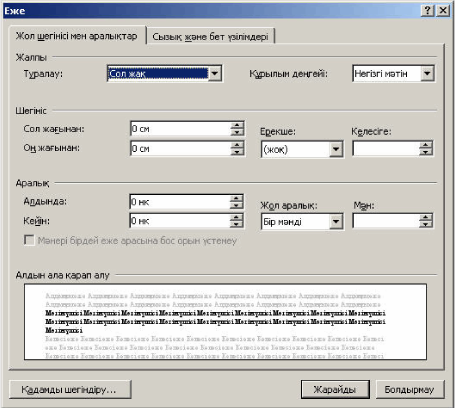Click the help question mark icon
The width and height of the screenshot is (455, 408).
coord(428,10)
